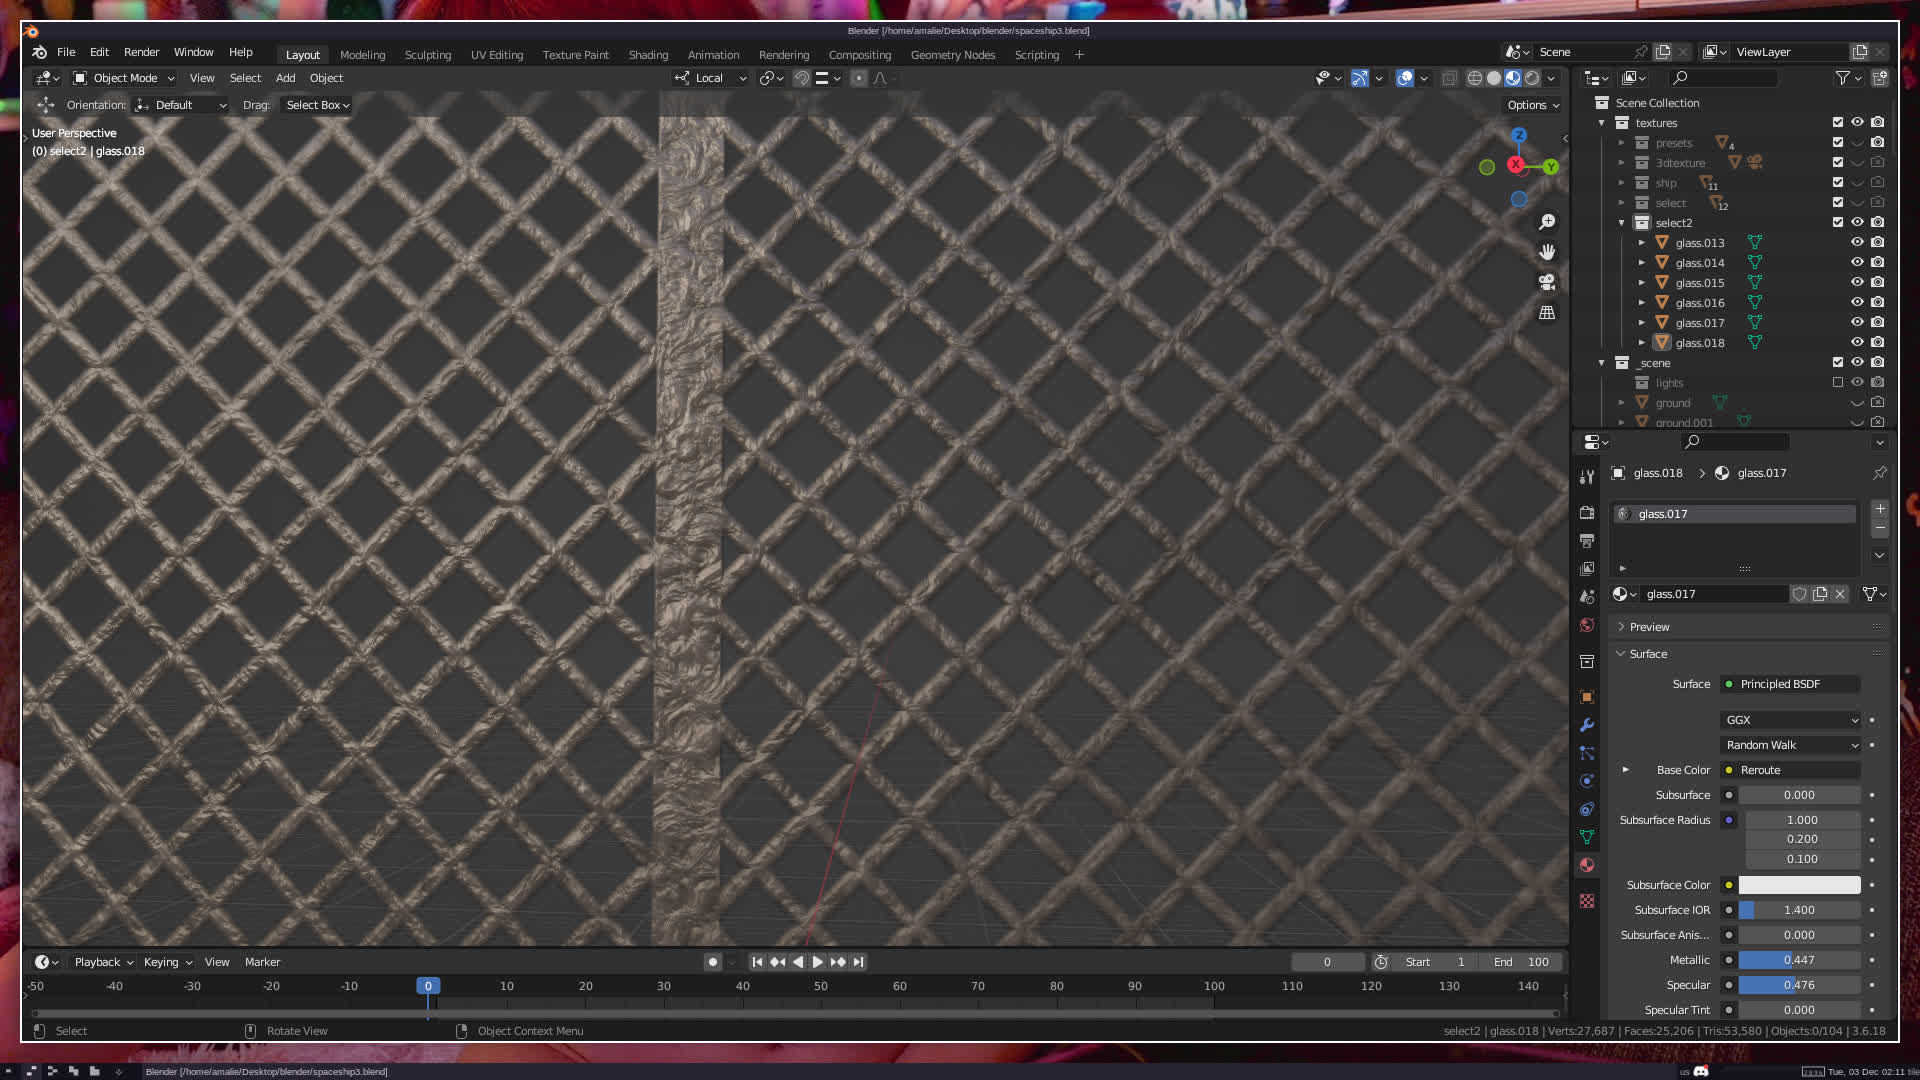Switch to orthographic grid view icon
The image size is (1920, 1080).
point(1547,313)
